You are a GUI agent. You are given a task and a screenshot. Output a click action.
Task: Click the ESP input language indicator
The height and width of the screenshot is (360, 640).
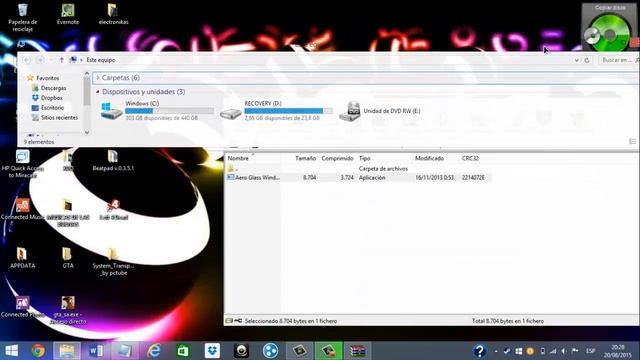tap(590, 351)
